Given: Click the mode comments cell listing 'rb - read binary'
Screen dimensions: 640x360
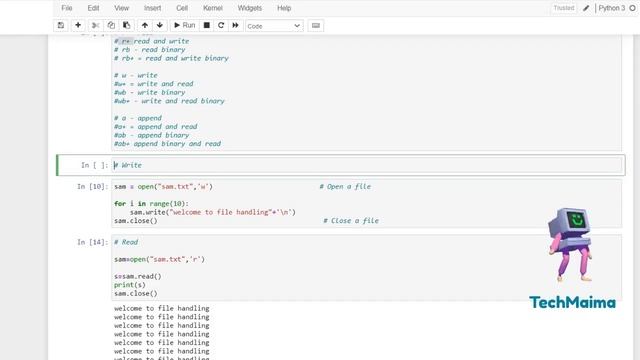Looking at the screenshot, I should pos(367,93).
